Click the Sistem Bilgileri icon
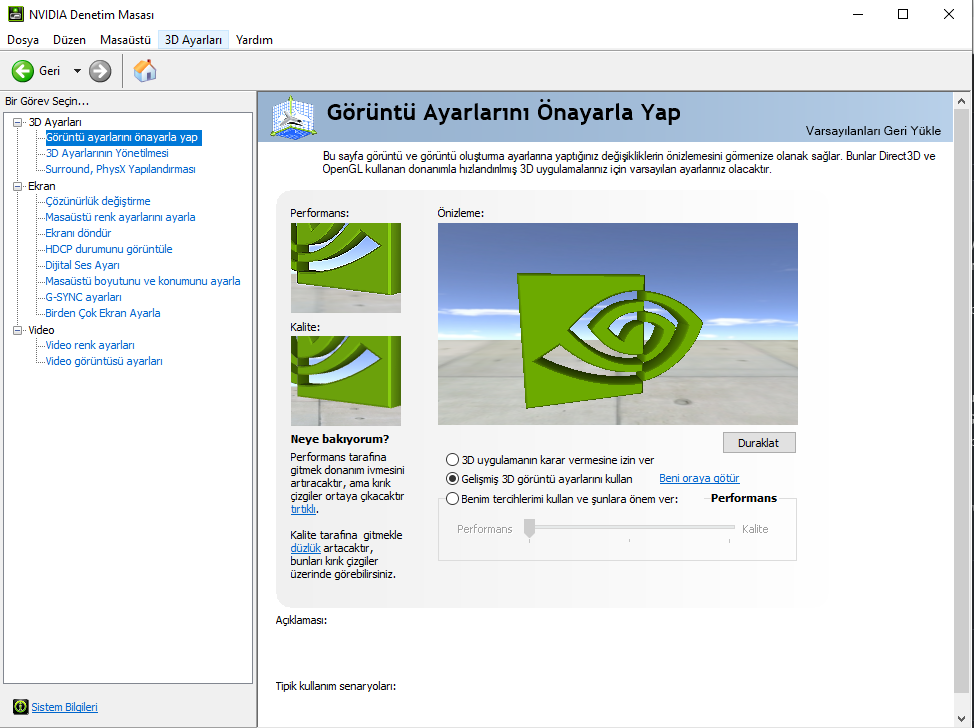974x728 pixels. tap(20, 707)
